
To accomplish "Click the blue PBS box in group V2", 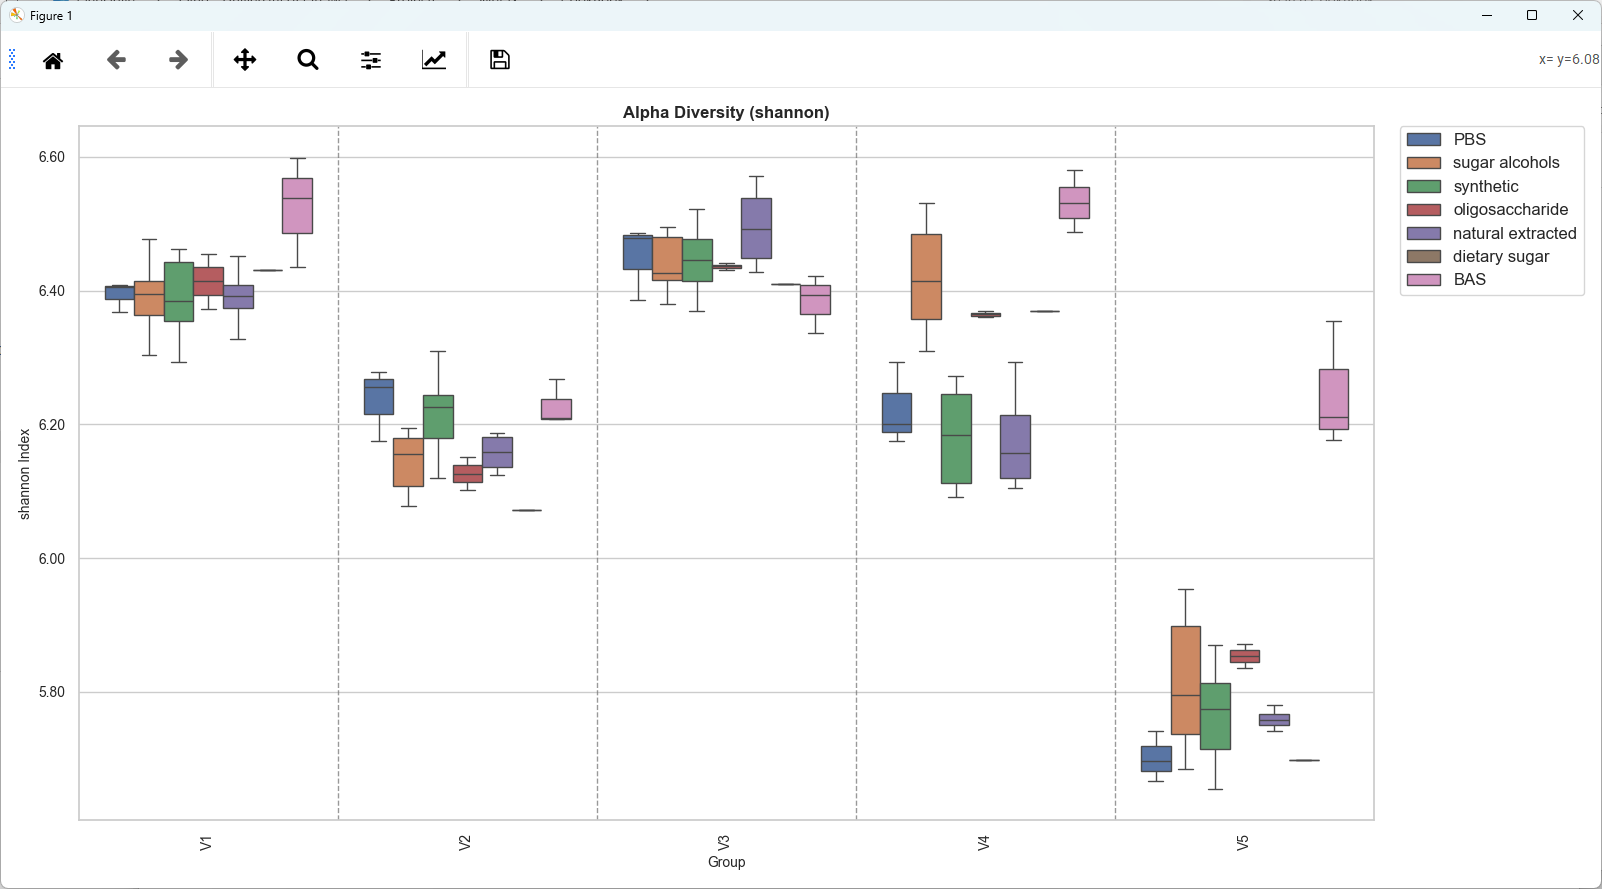I will coord(379,397).
